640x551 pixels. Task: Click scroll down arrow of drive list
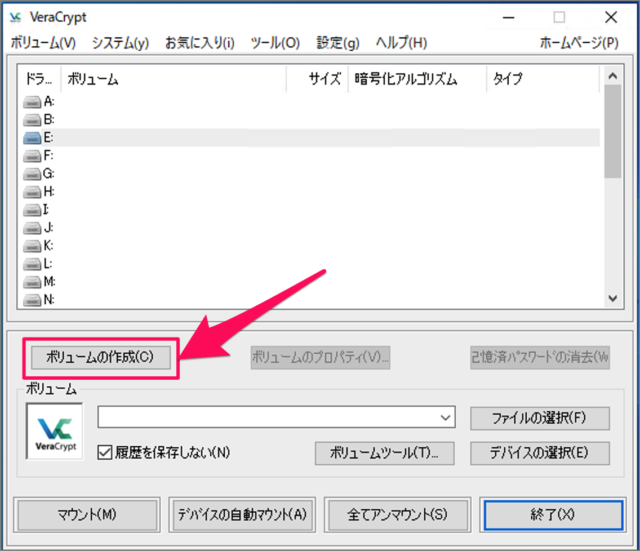point(612,298)
